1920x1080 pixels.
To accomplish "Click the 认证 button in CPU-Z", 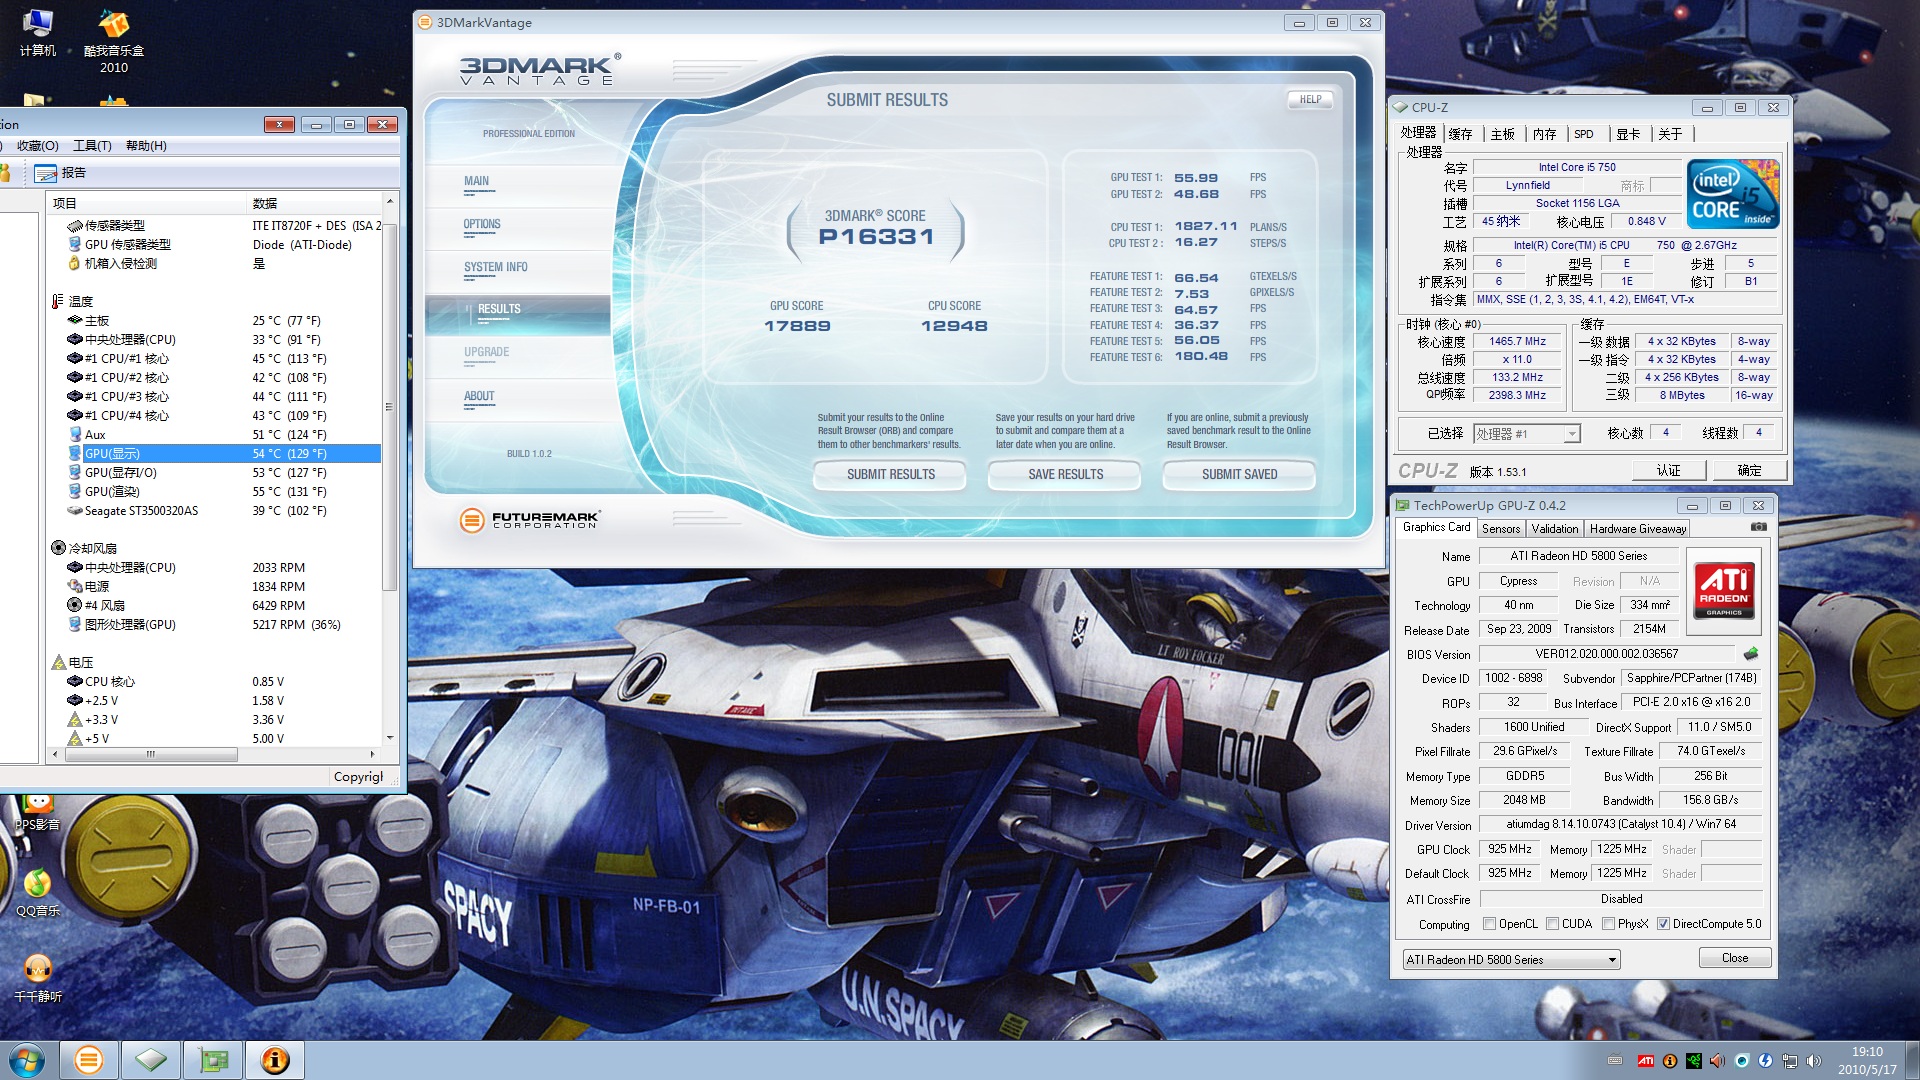I will tap(1669, 471).
